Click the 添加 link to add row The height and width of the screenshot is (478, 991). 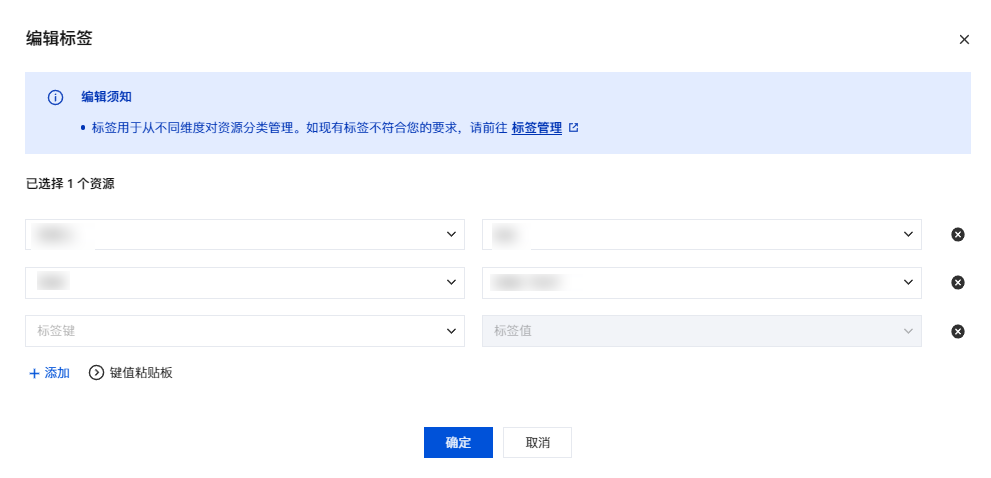coord(57,373)
